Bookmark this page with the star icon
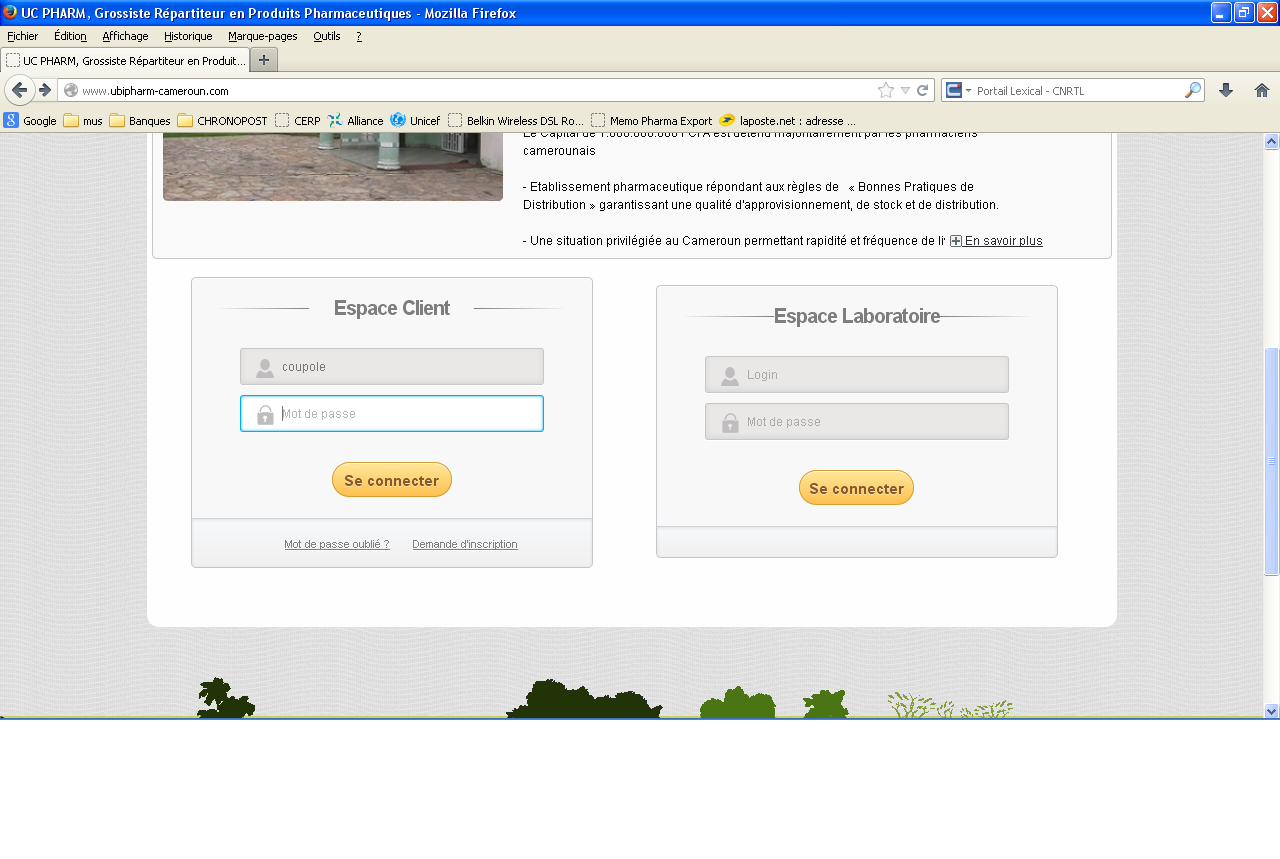Screen dimensions: 1280x859 pyautogui.click(x=886, y=90)
